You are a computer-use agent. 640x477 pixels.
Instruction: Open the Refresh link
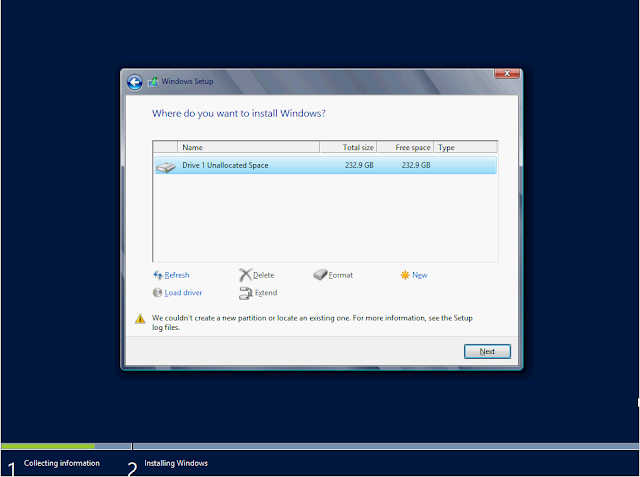(x=177, y=275)
